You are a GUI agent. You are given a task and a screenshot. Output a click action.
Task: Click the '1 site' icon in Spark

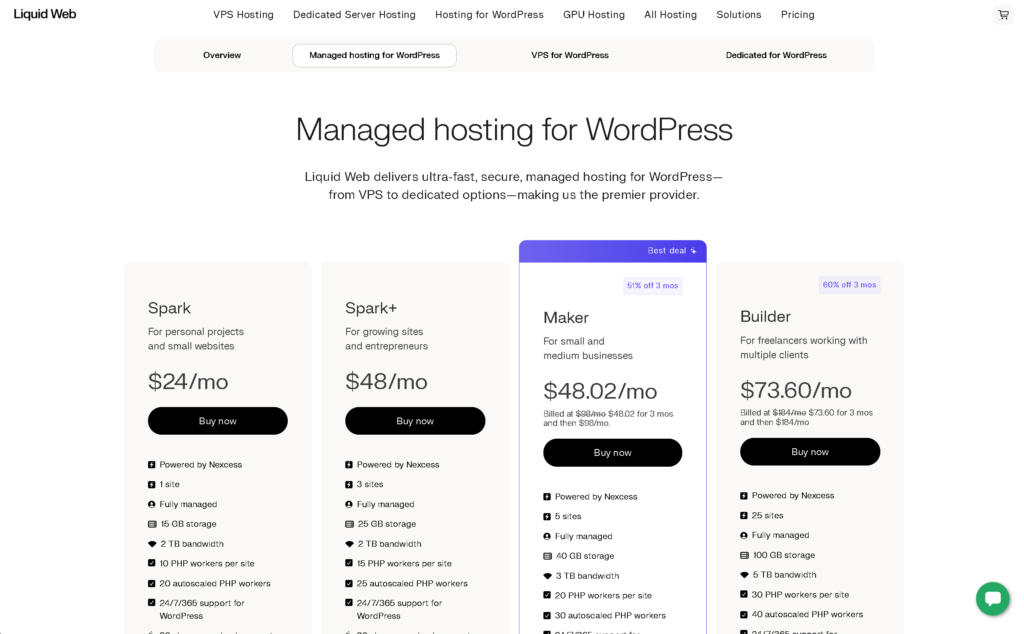click(x=152, y=484)
